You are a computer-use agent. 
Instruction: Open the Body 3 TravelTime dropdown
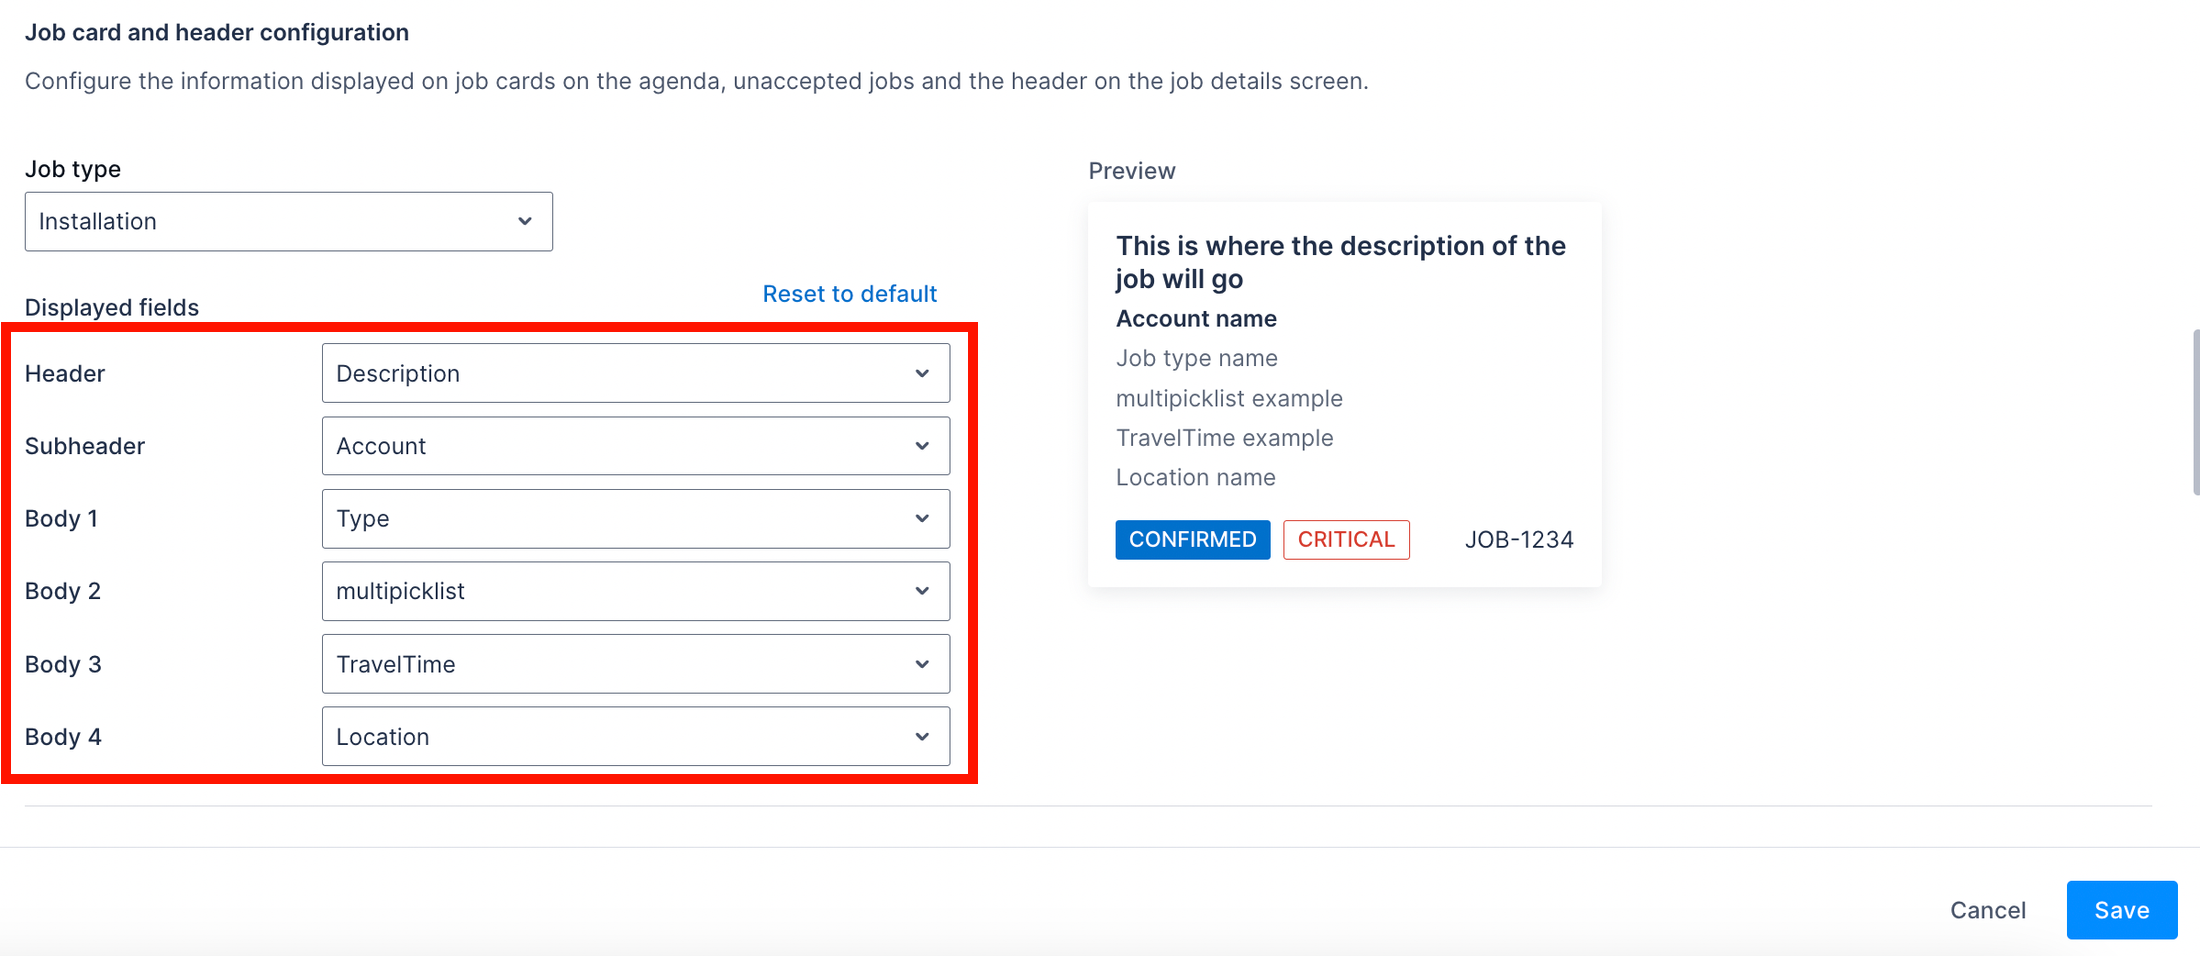pyautogui.click(x=635, y=663)
